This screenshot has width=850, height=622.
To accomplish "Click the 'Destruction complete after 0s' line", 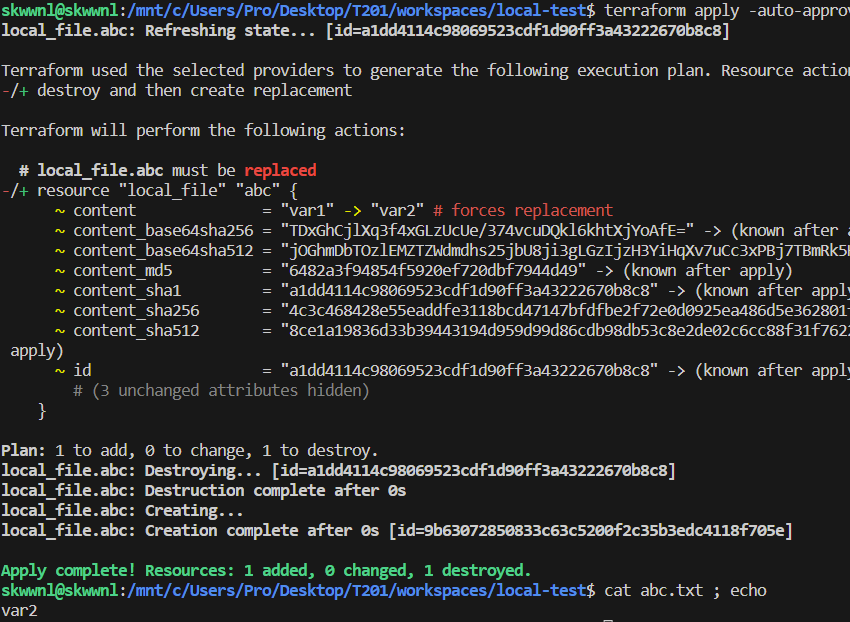I will pyautogui.click(x=203, y=491).
